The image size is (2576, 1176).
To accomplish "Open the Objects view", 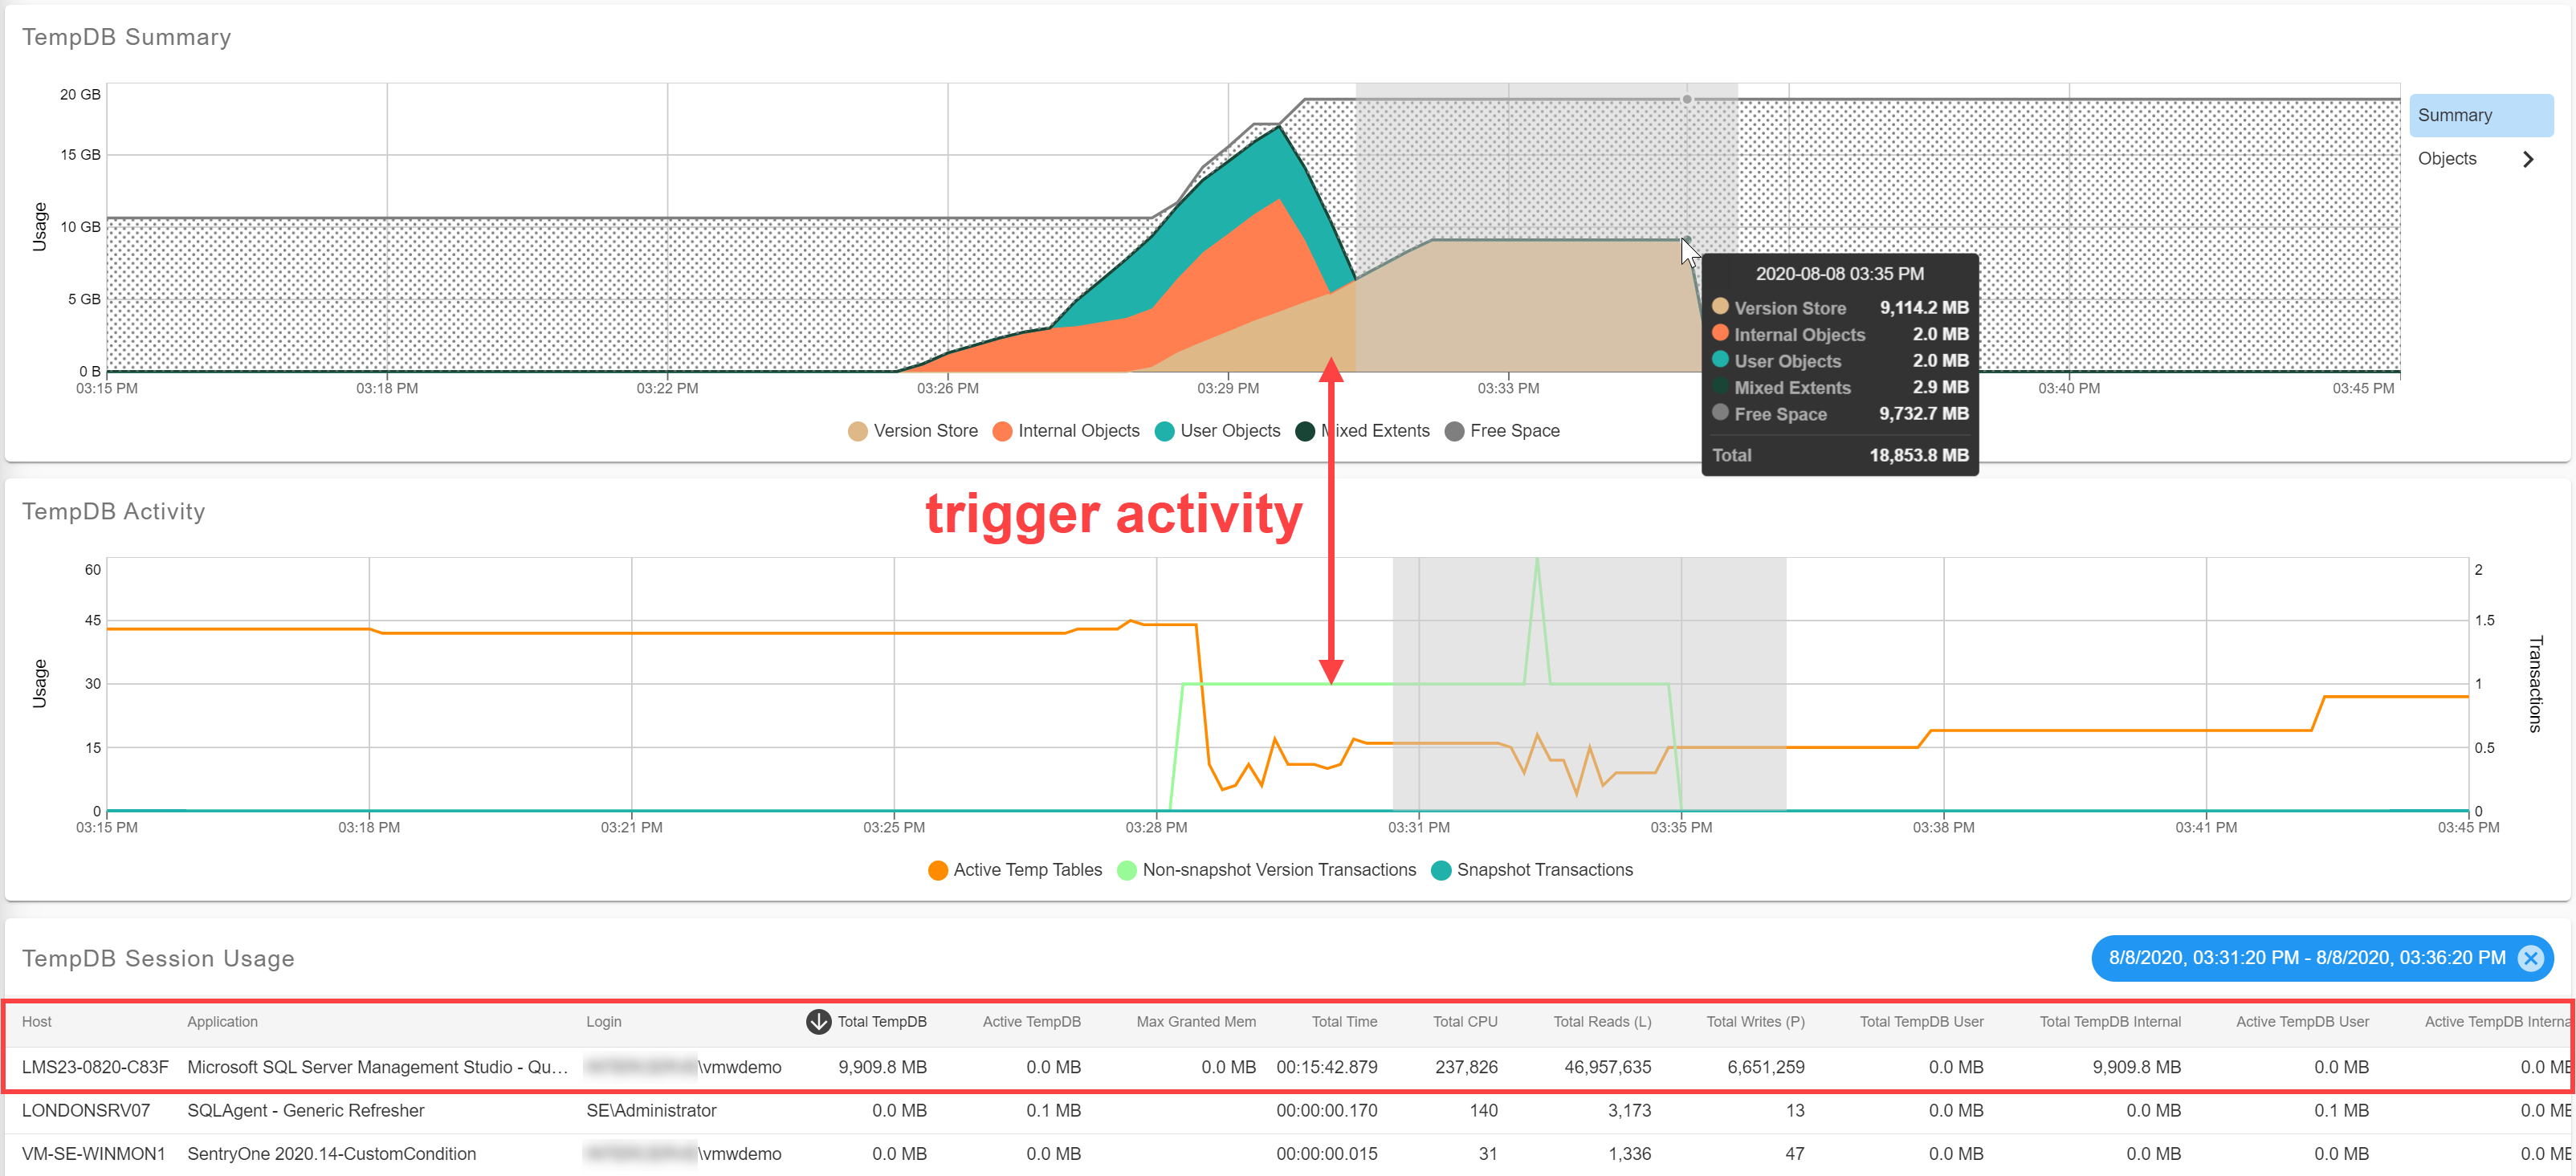I will [x=2447, y=159].
